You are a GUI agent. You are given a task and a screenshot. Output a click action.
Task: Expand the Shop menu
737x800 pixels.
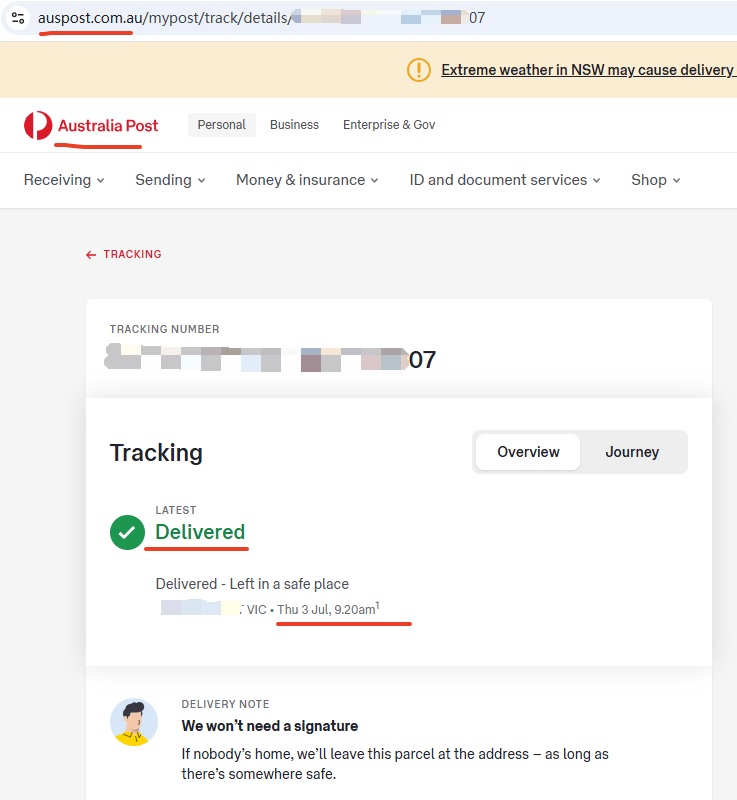(x=656, y=180)
